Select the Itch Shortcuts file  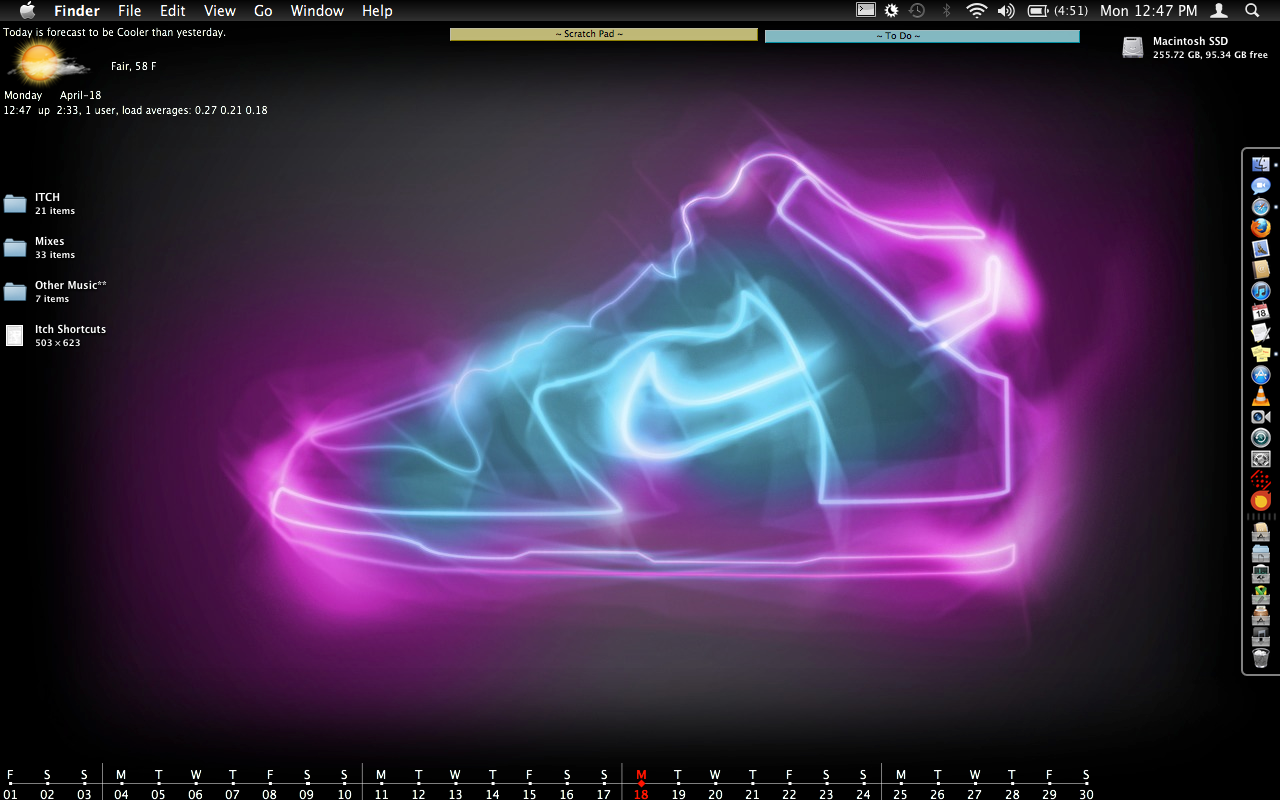[14, 335]
